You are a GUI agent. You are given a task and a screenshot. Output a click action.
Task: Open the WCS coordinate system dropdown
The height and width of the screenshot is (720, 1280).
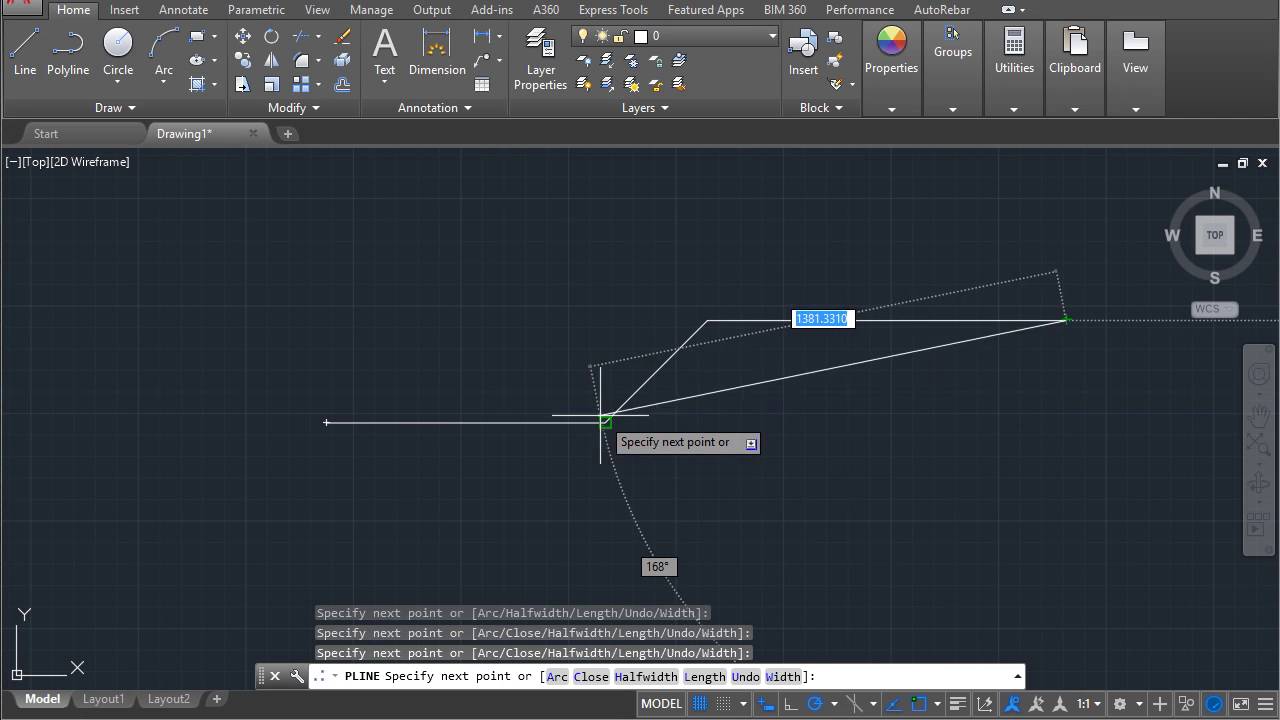coord(1214,309)
